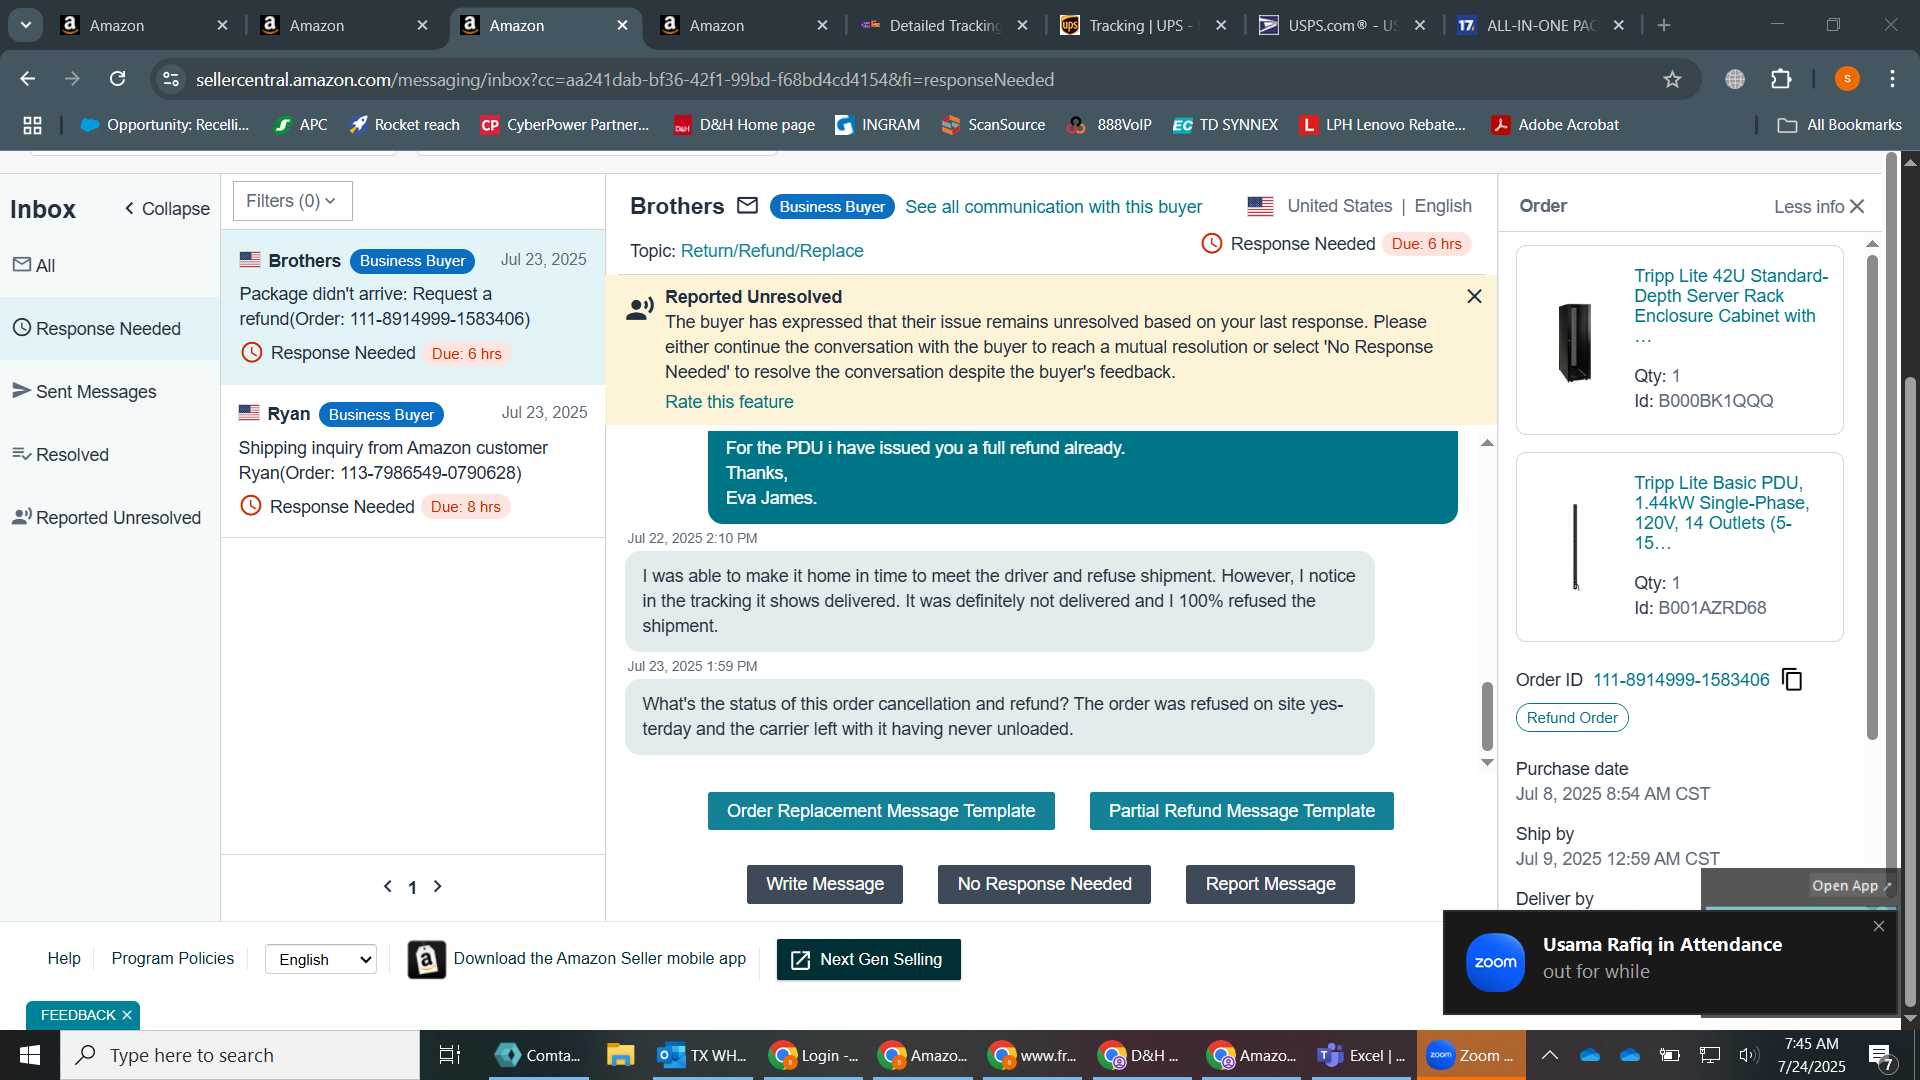Reload the page
1920x1080 pixels.
[118, 79]
